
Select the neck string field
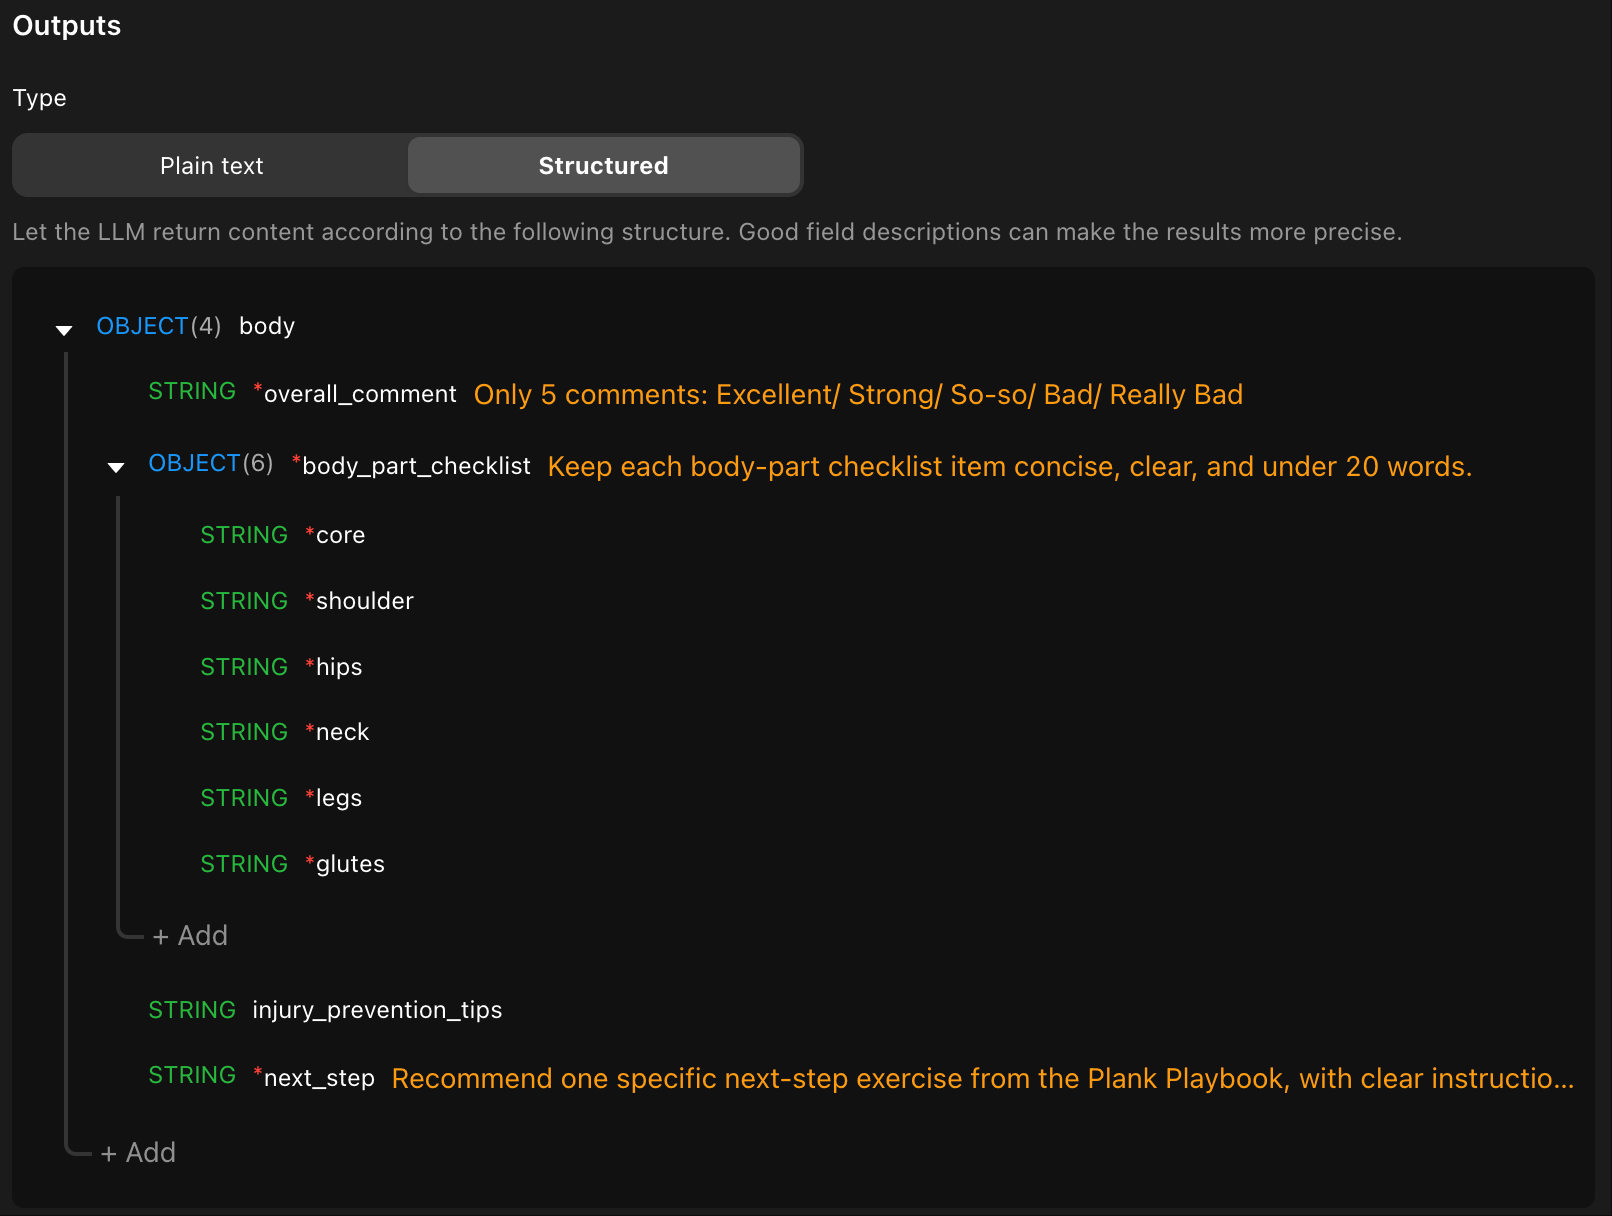pos(342,733)
